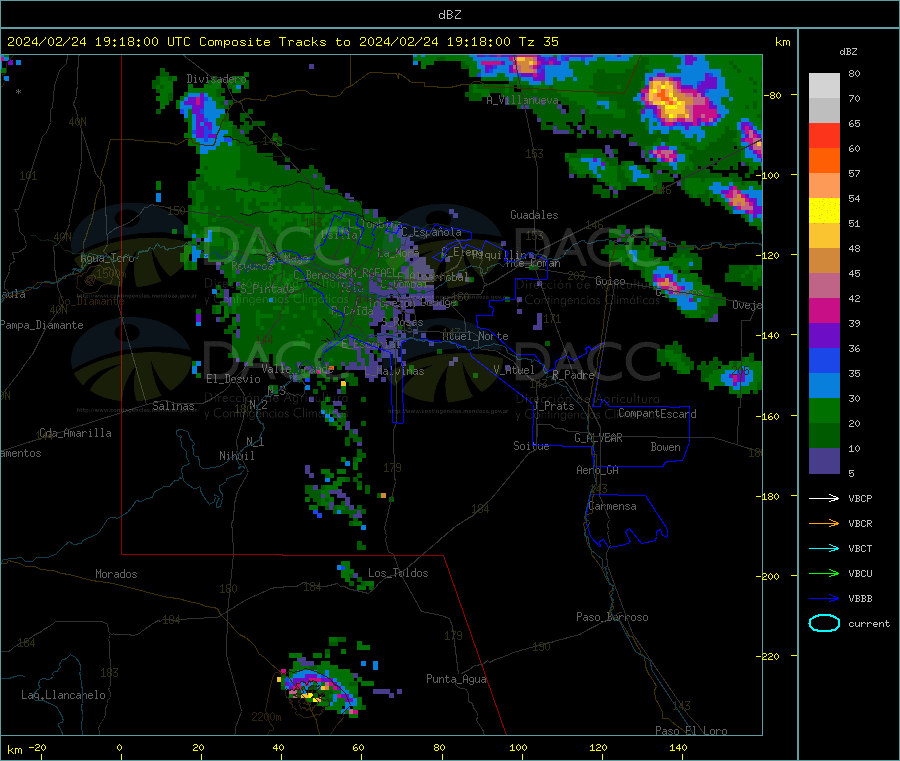Pick the light gray swatch below 80 dBZ

[824, 86]
